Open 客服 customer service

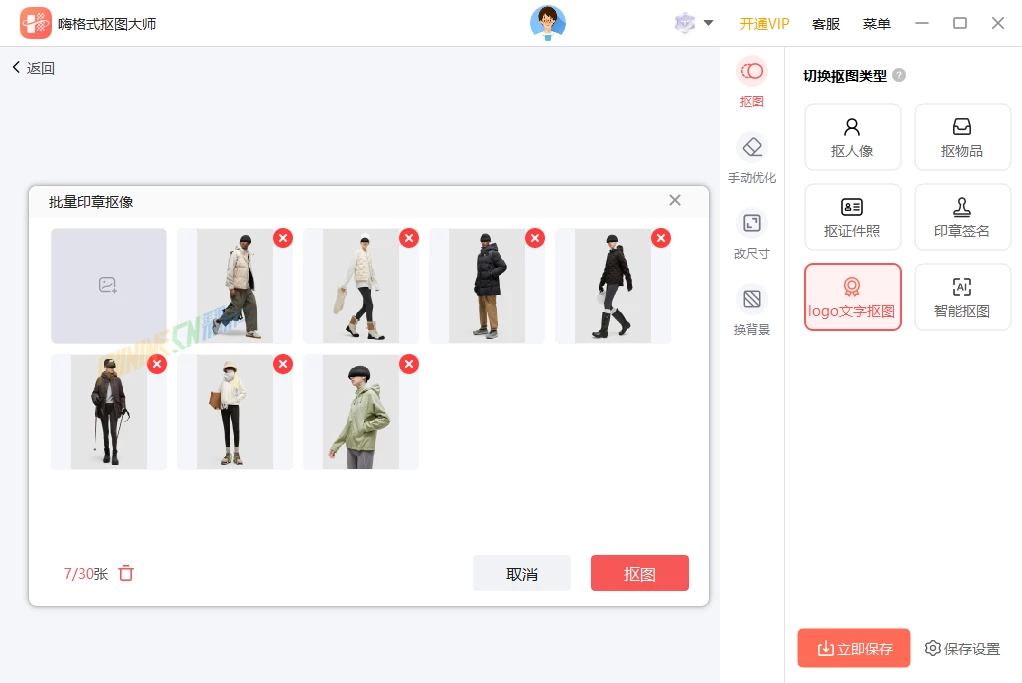click(x=826, y=24)
